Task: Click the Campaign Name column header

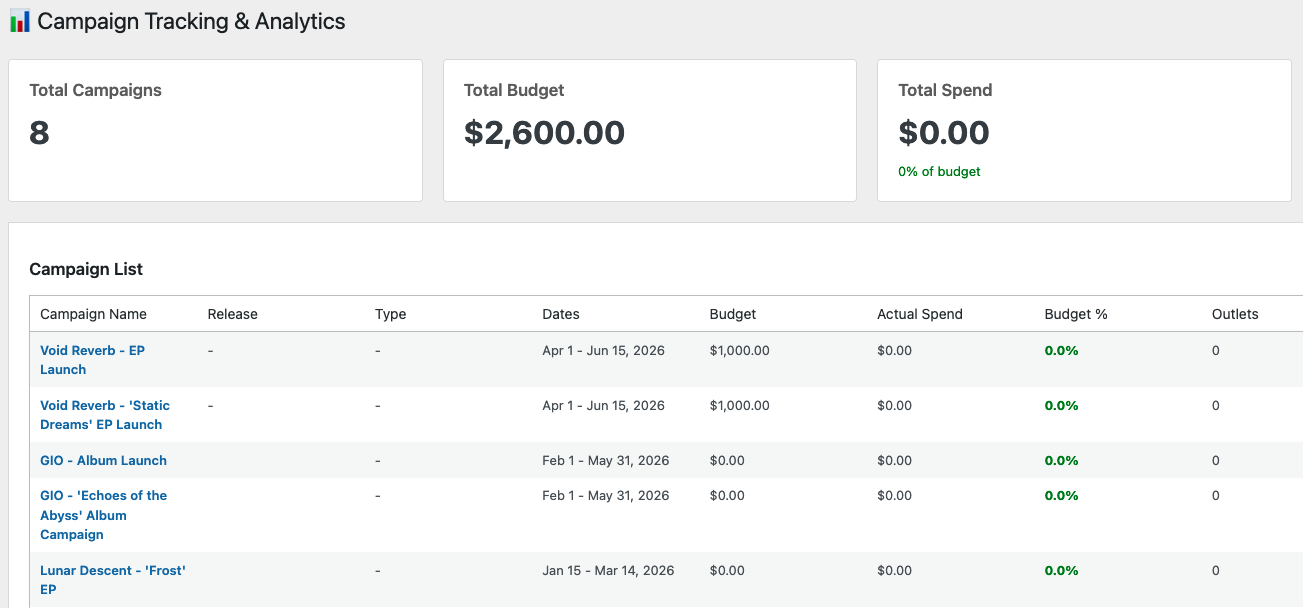Action: 93,314
